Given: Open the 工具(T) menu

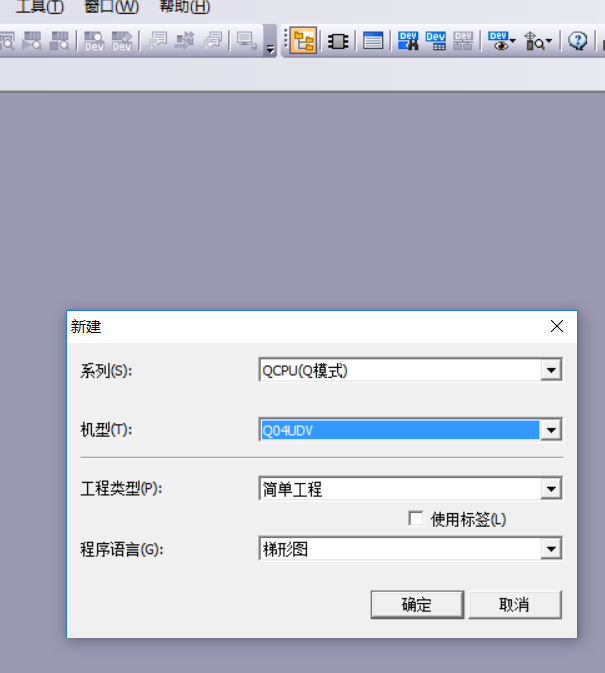Looking at the screenshot, I should pyautogui.click(x=39, y=7).
